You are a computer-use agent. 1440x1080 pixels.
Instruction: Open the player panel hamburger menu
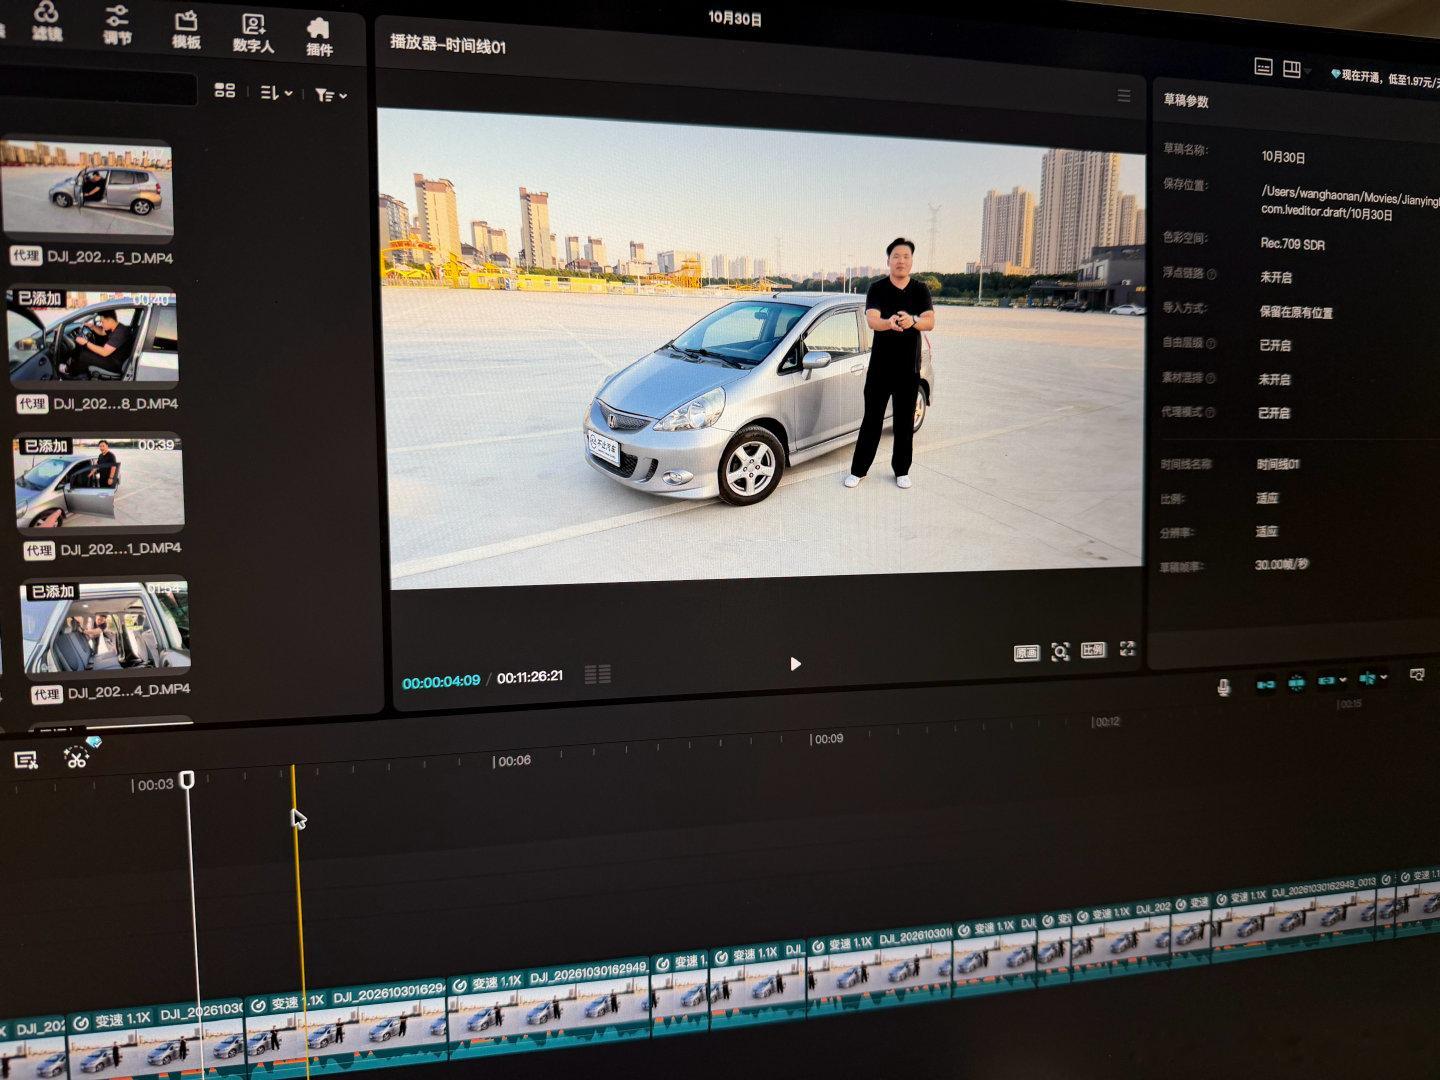(x=1124, y=96)
